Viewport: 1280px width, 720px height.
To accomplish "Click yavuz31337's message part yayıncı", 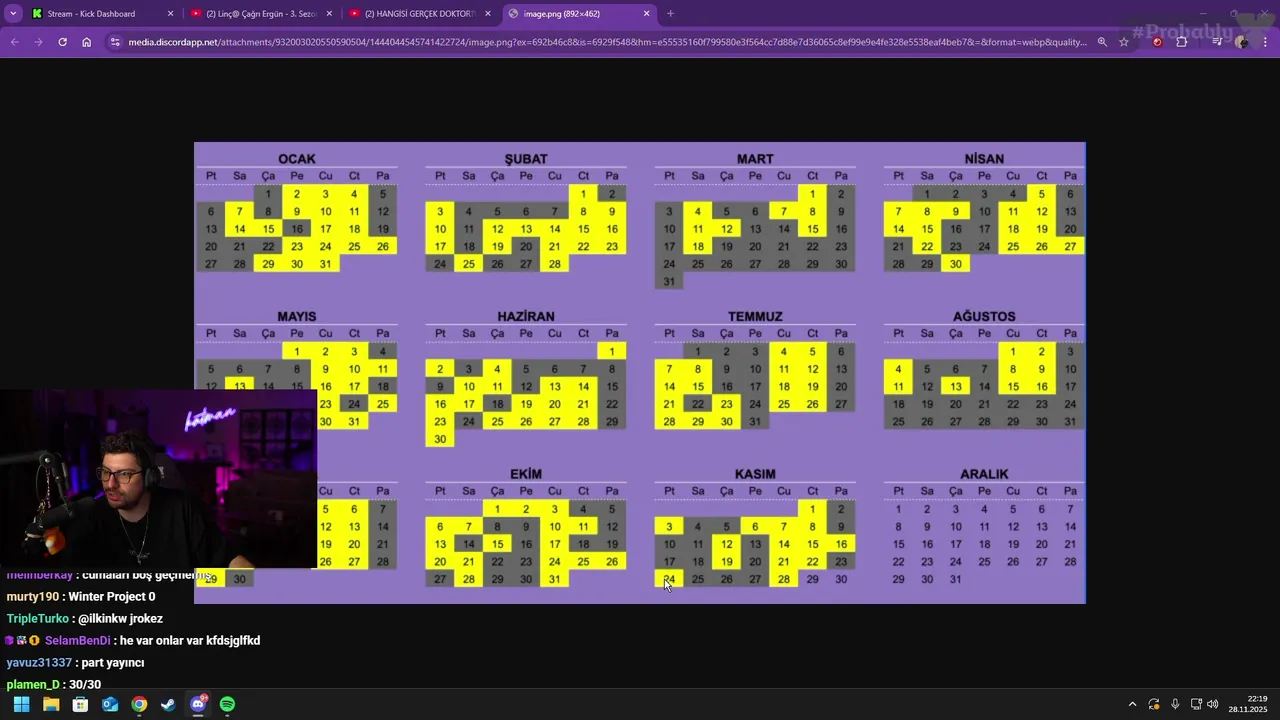I will pyautogui.click(x=112, y=663).
